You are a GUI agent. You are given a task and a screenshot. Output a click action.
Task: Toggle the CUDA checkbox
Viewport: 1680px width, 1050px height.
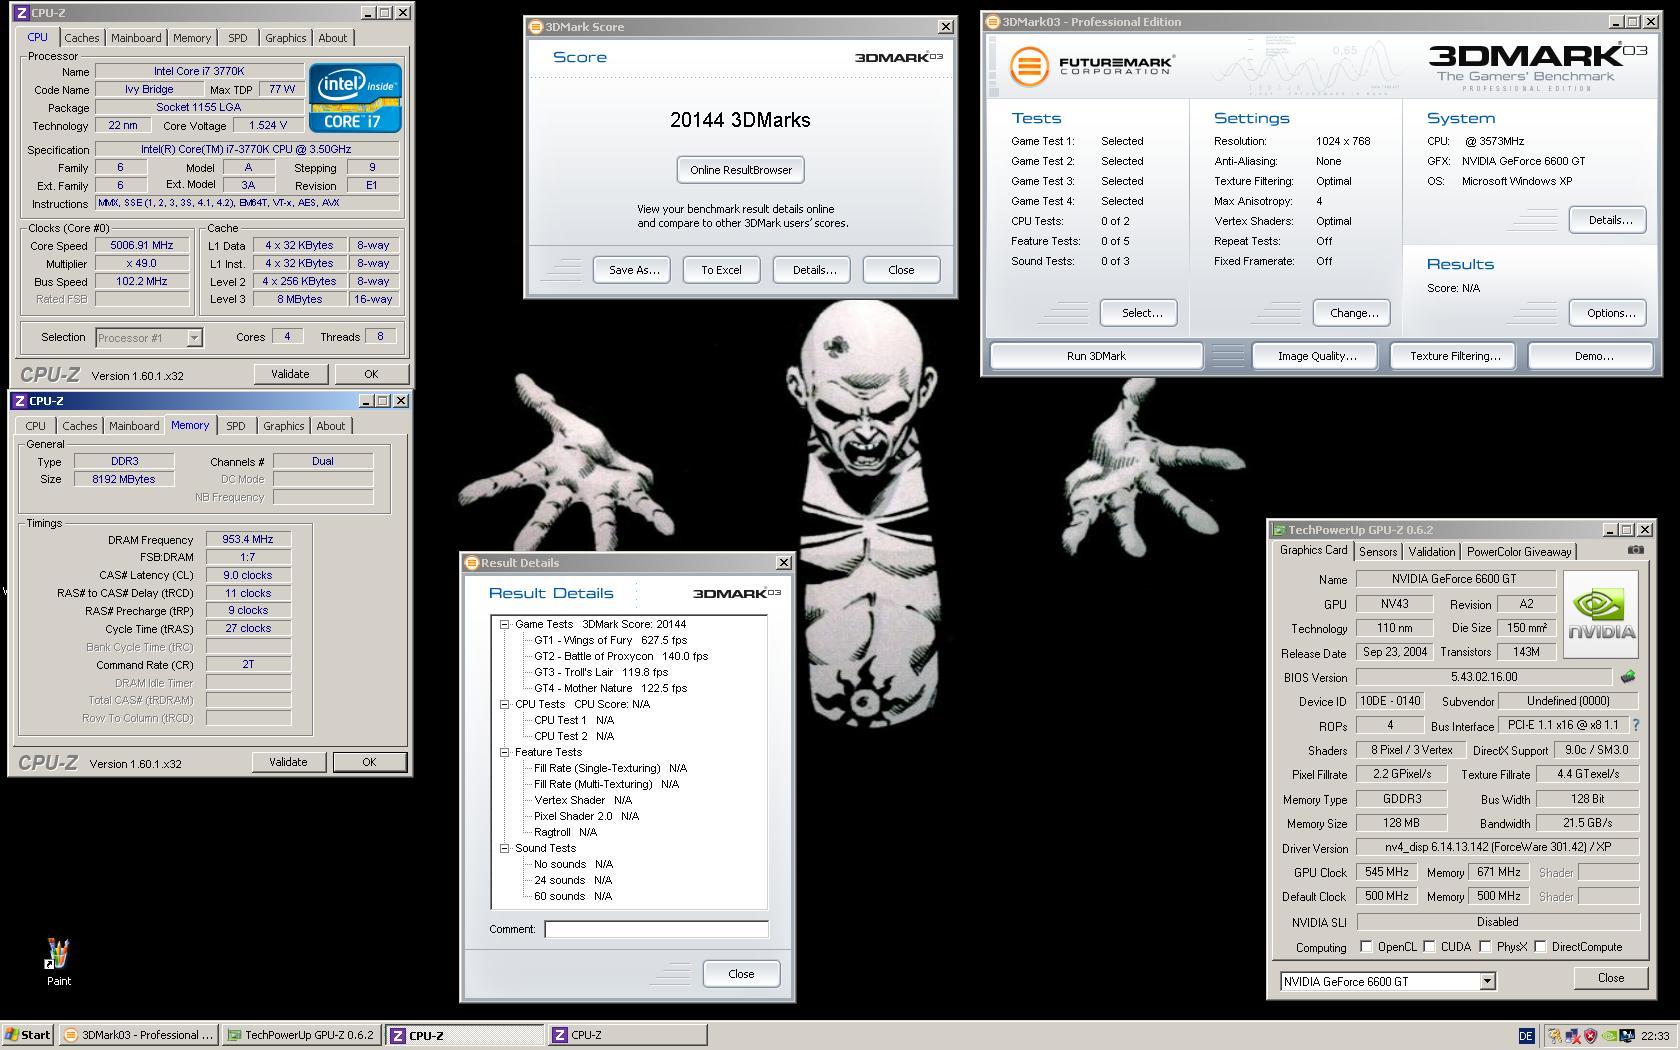click(x=1430, y=947)
